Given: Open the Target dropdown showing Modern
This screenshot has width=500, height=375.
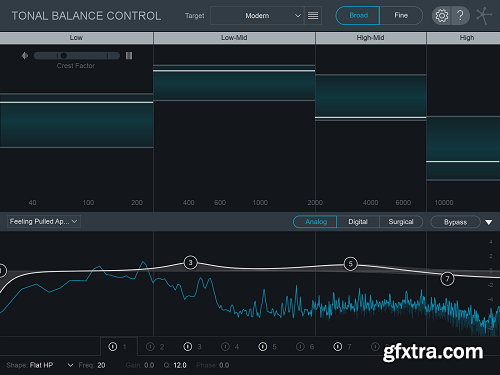Looking at the screenshot, I should (257, 16).
